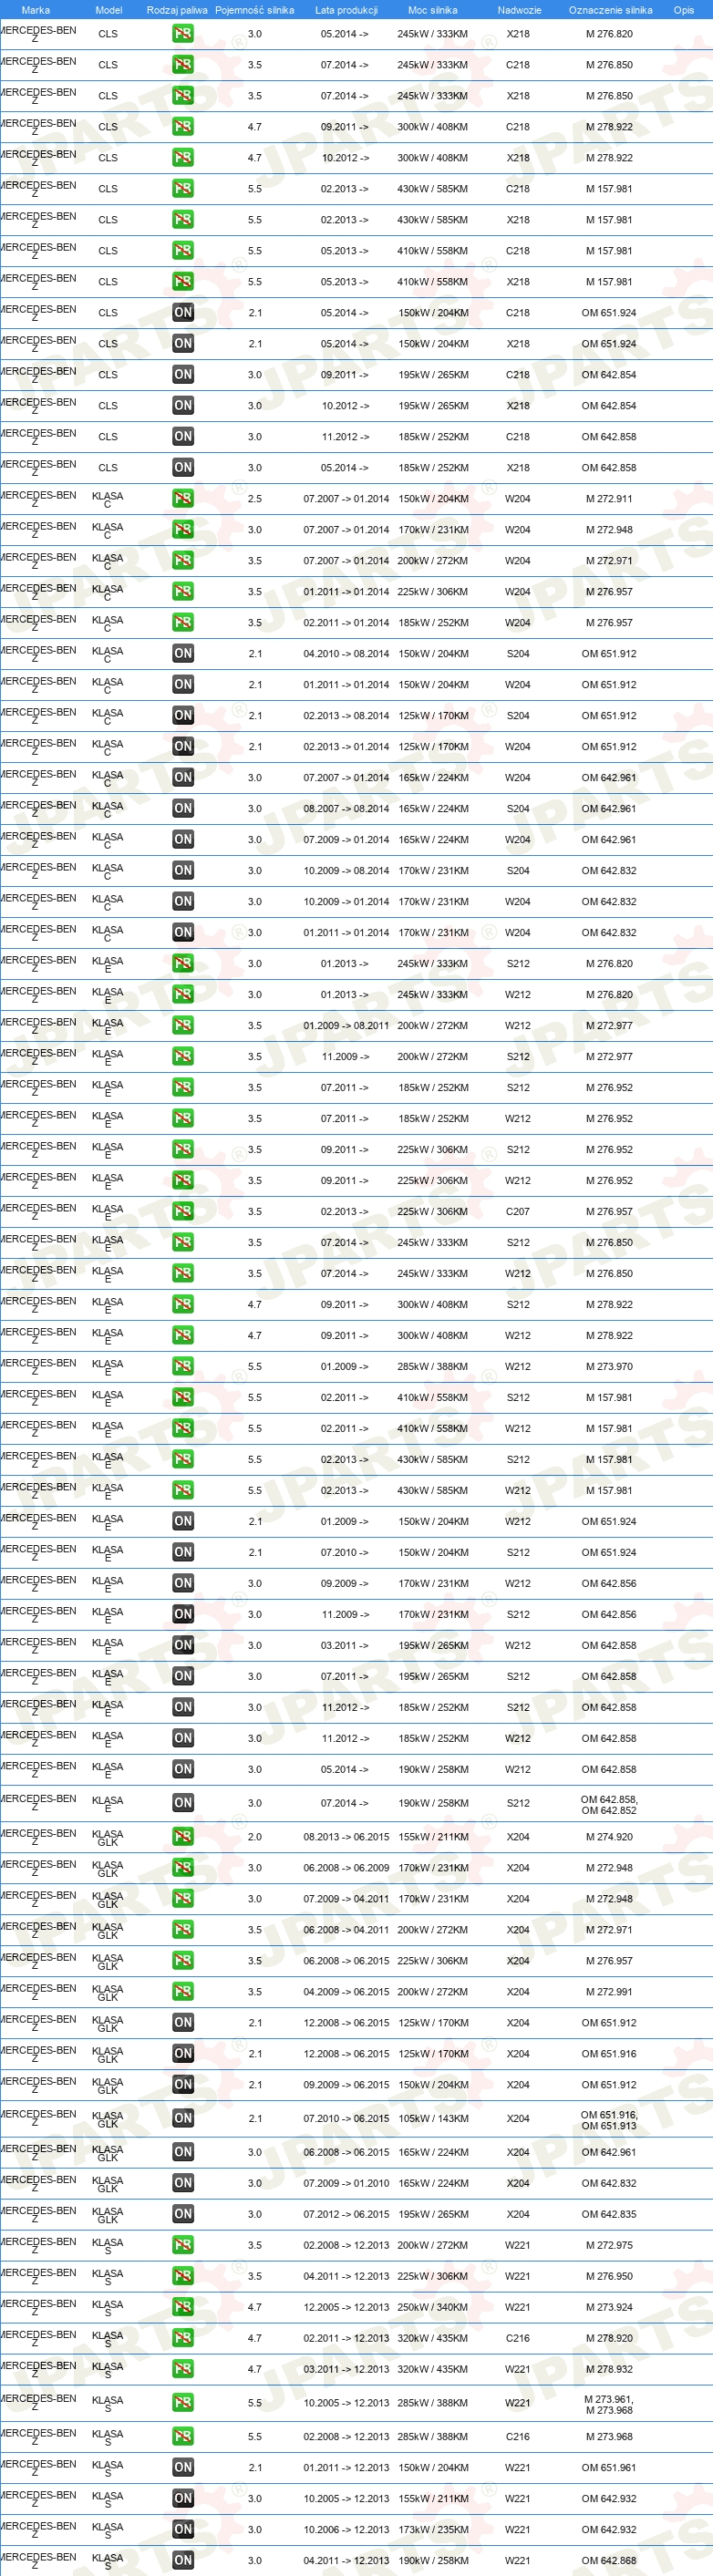Click the 2.0 engine capacity cell

(x=255, y=1837)
